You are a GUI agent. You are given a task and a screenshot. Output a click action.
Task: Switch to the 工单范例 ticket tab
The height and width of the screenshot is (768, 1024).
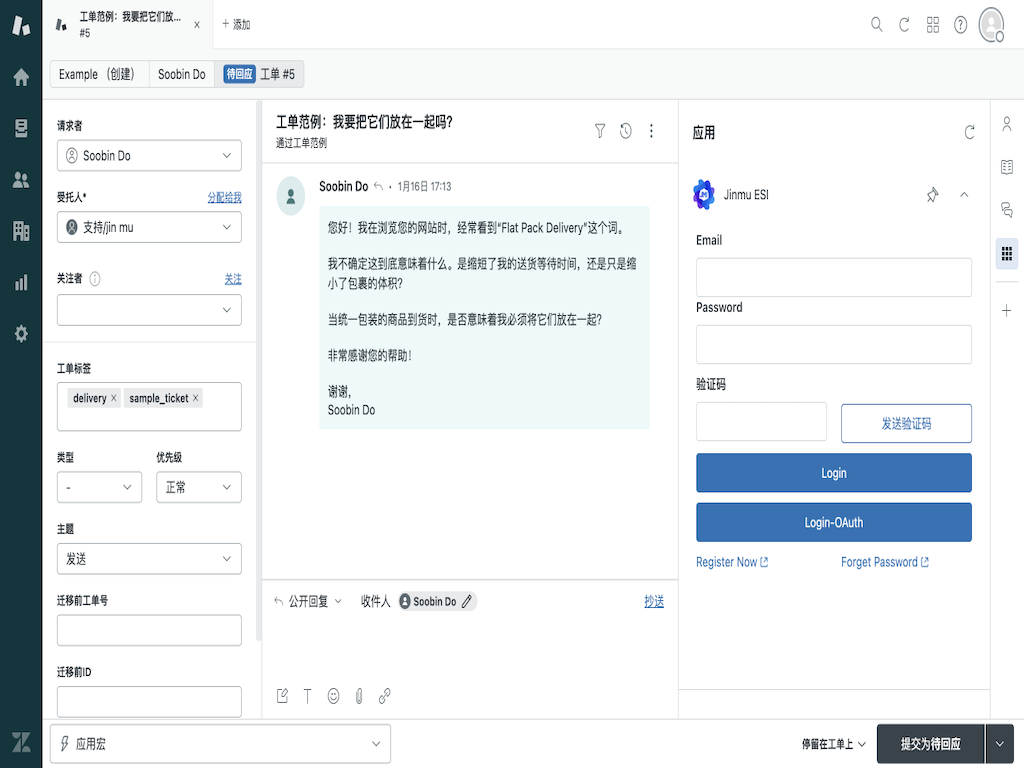click(130, 24)
